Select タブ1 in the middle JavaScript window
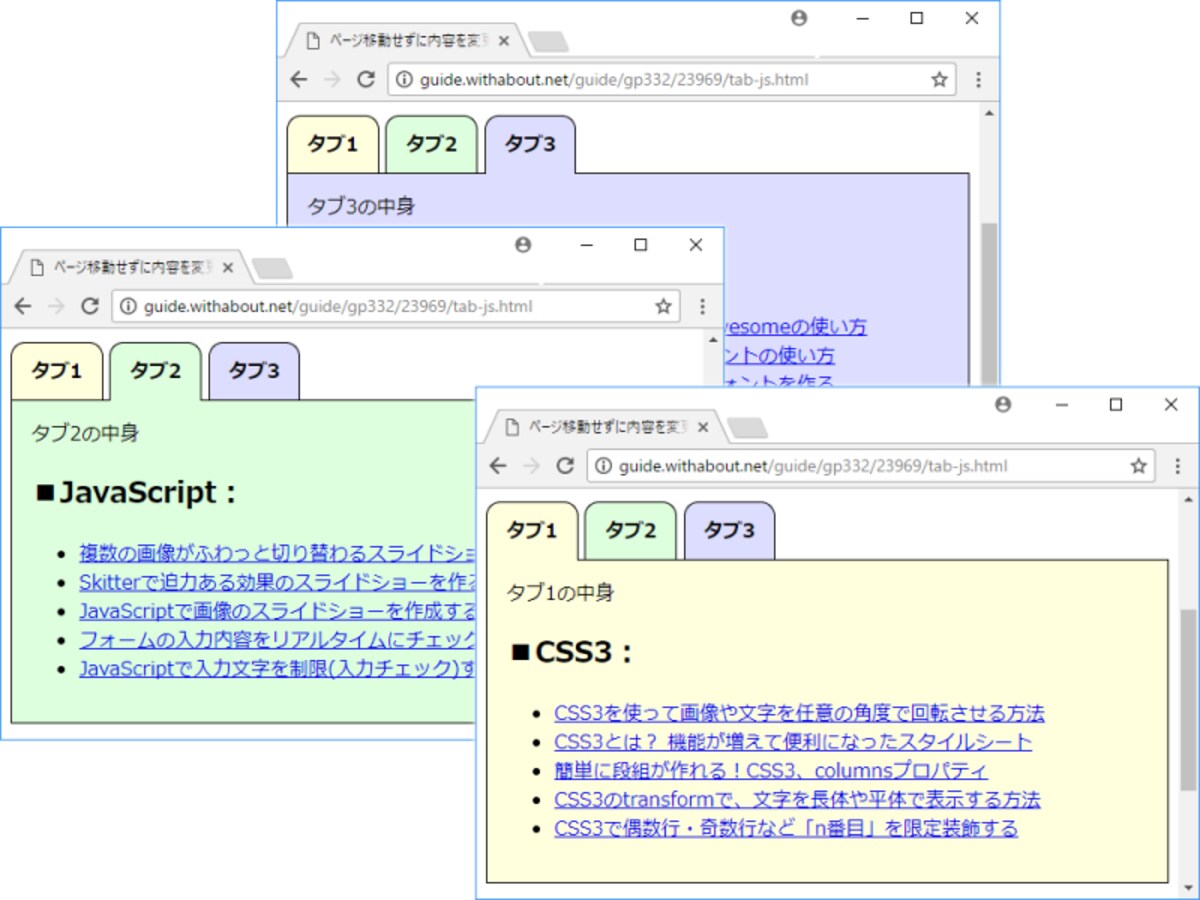 (x=57, y=371)
